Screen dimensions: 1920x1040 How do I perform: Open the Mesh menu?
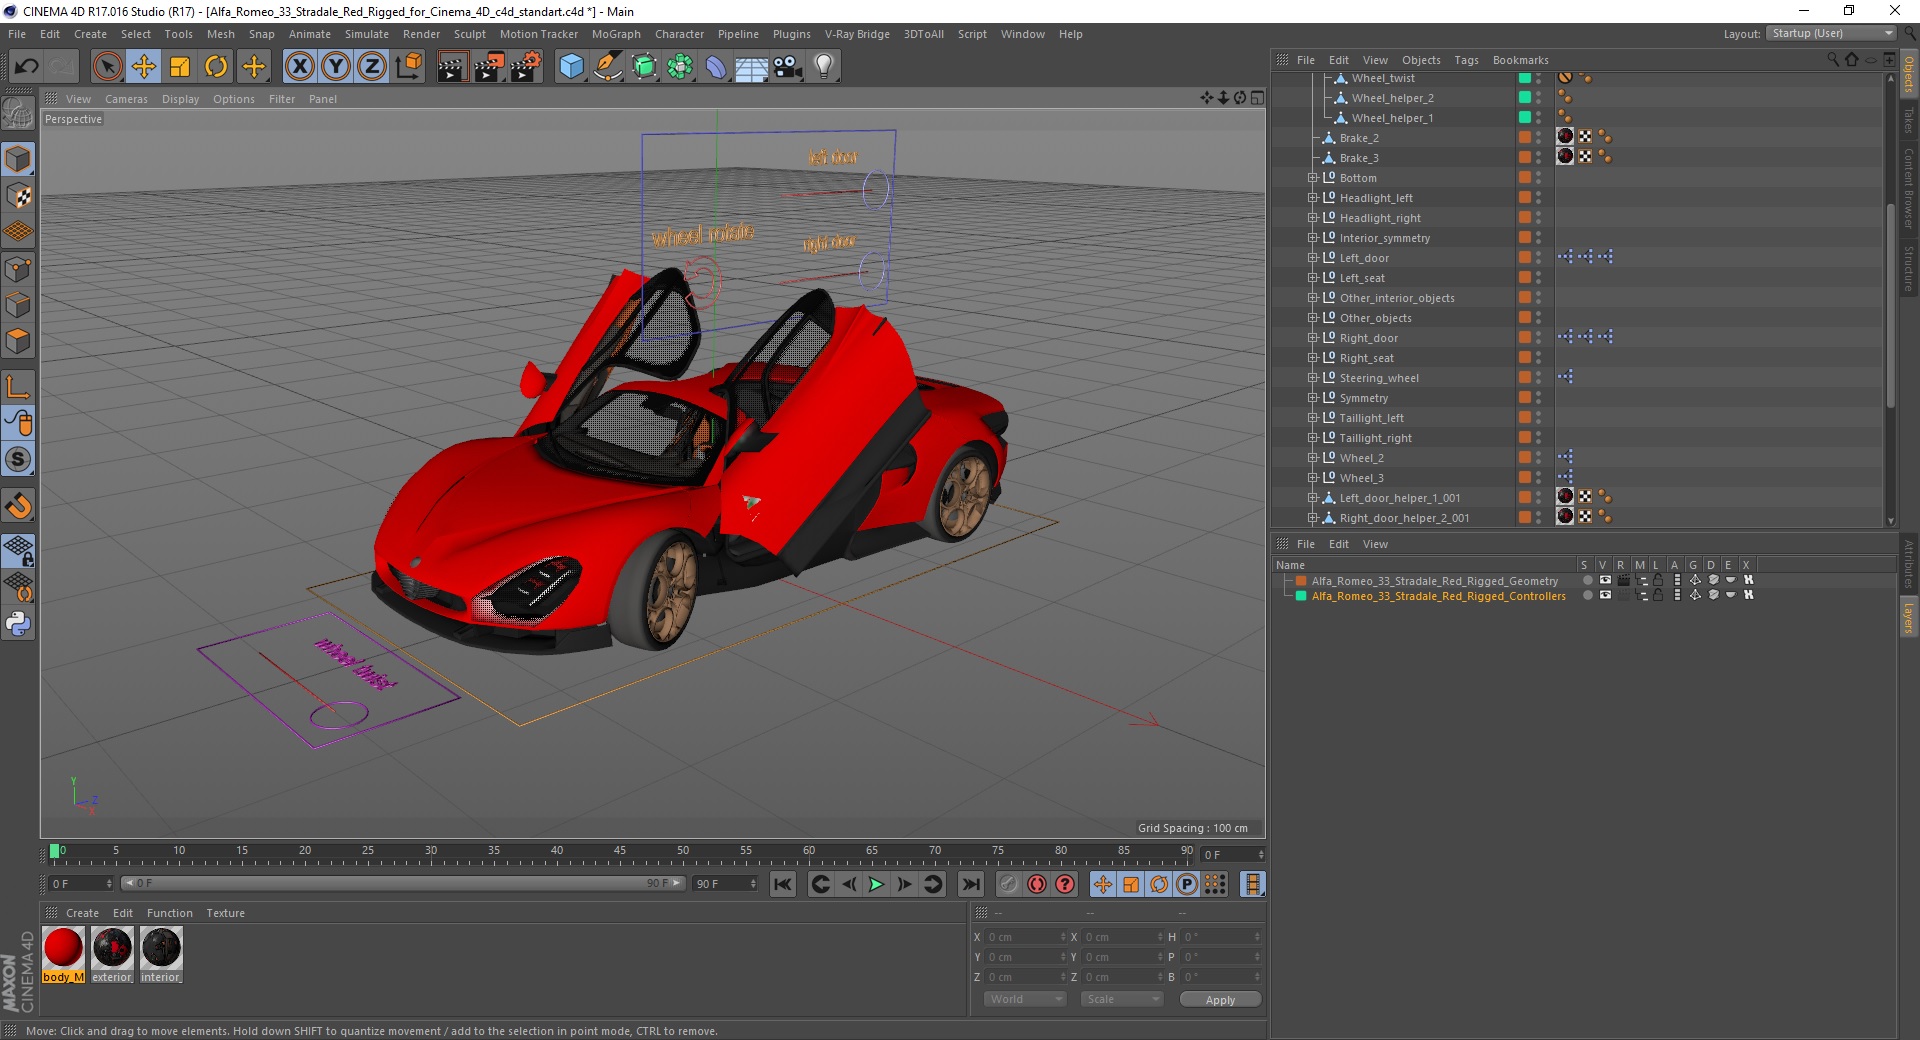tap(220, 34)
